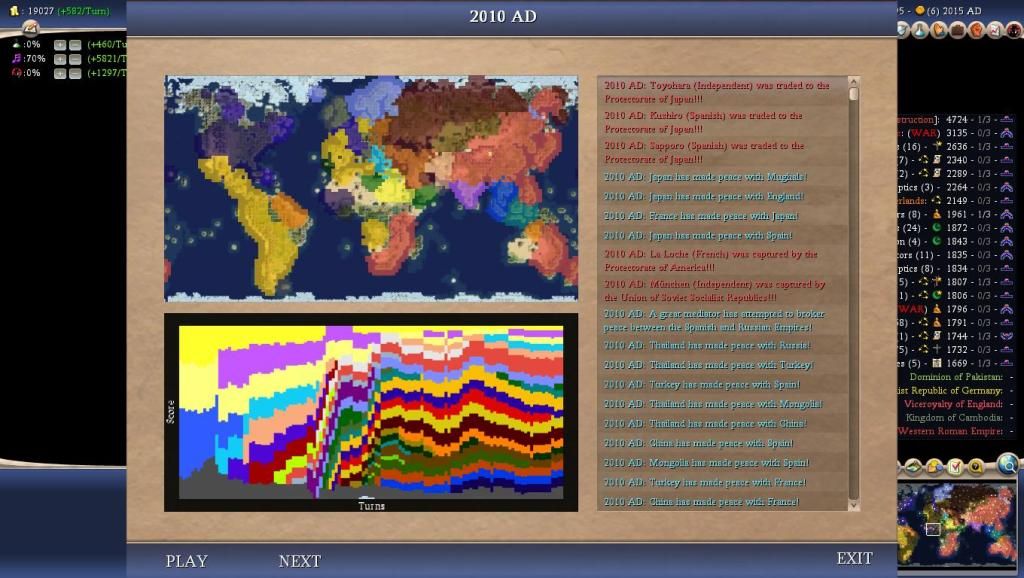Image resolution: width=1024 pixels, height=578 pixels.
Task: Click Western Roman Empire in the scoreboard
Action: pyautogui.click(x=950, y=431)
